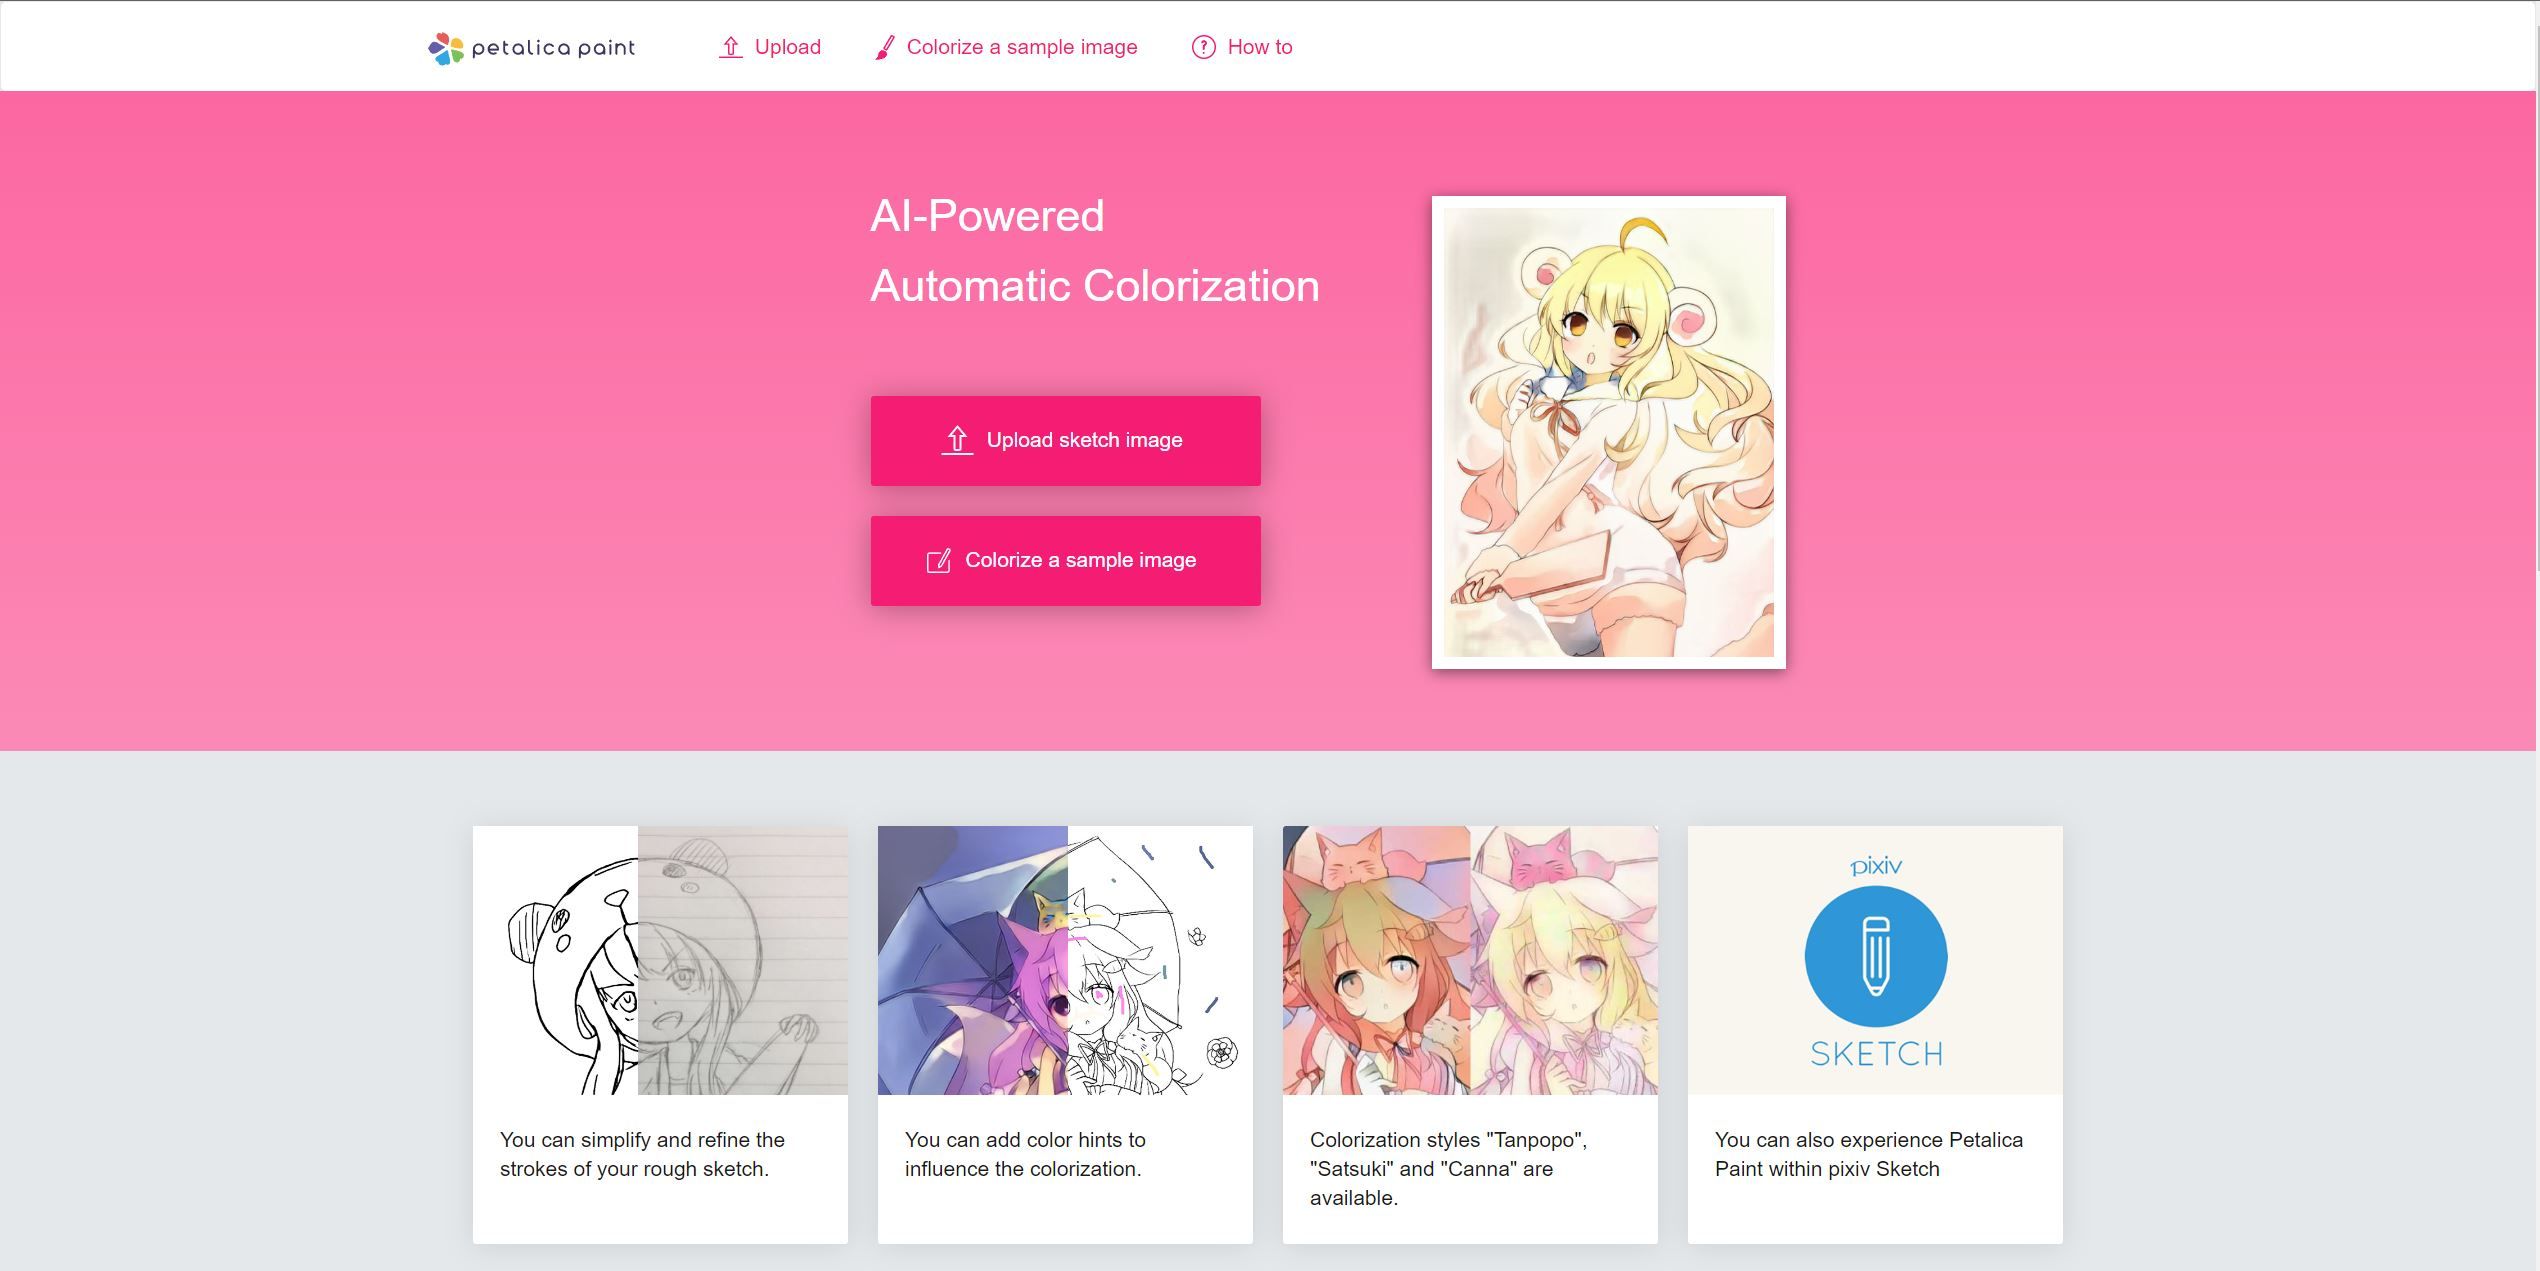Viewport: 2540px width, 1271px height.
Task: Click the upload arrow icon in header
Action: 730,47
